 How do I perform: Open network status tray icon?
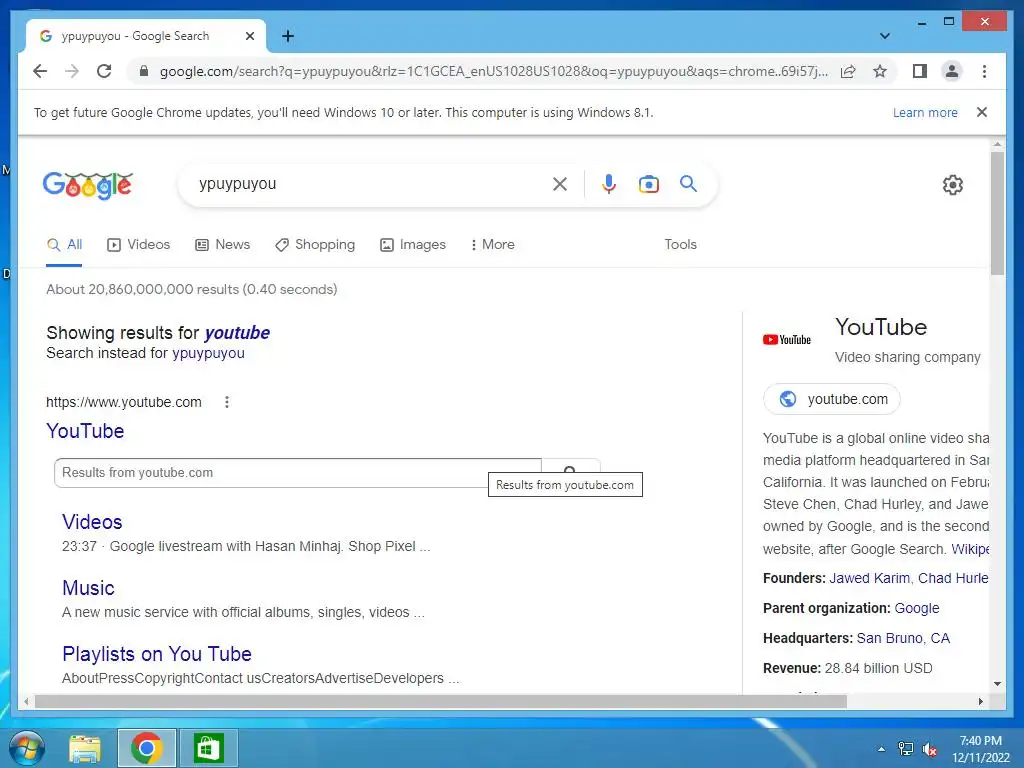click(x=906, y=749)
